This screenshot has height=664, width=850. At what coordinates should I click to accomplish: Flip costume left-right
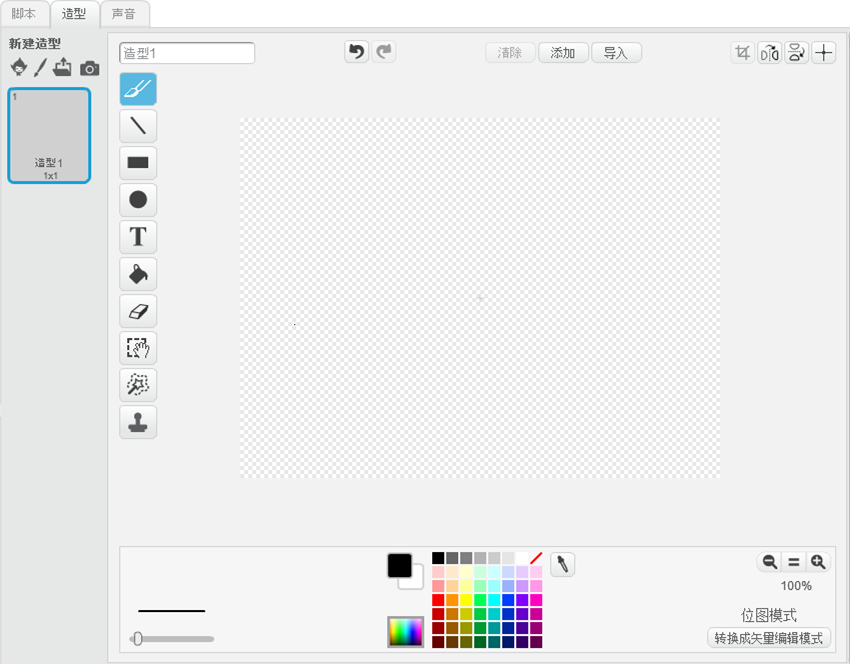769,53
